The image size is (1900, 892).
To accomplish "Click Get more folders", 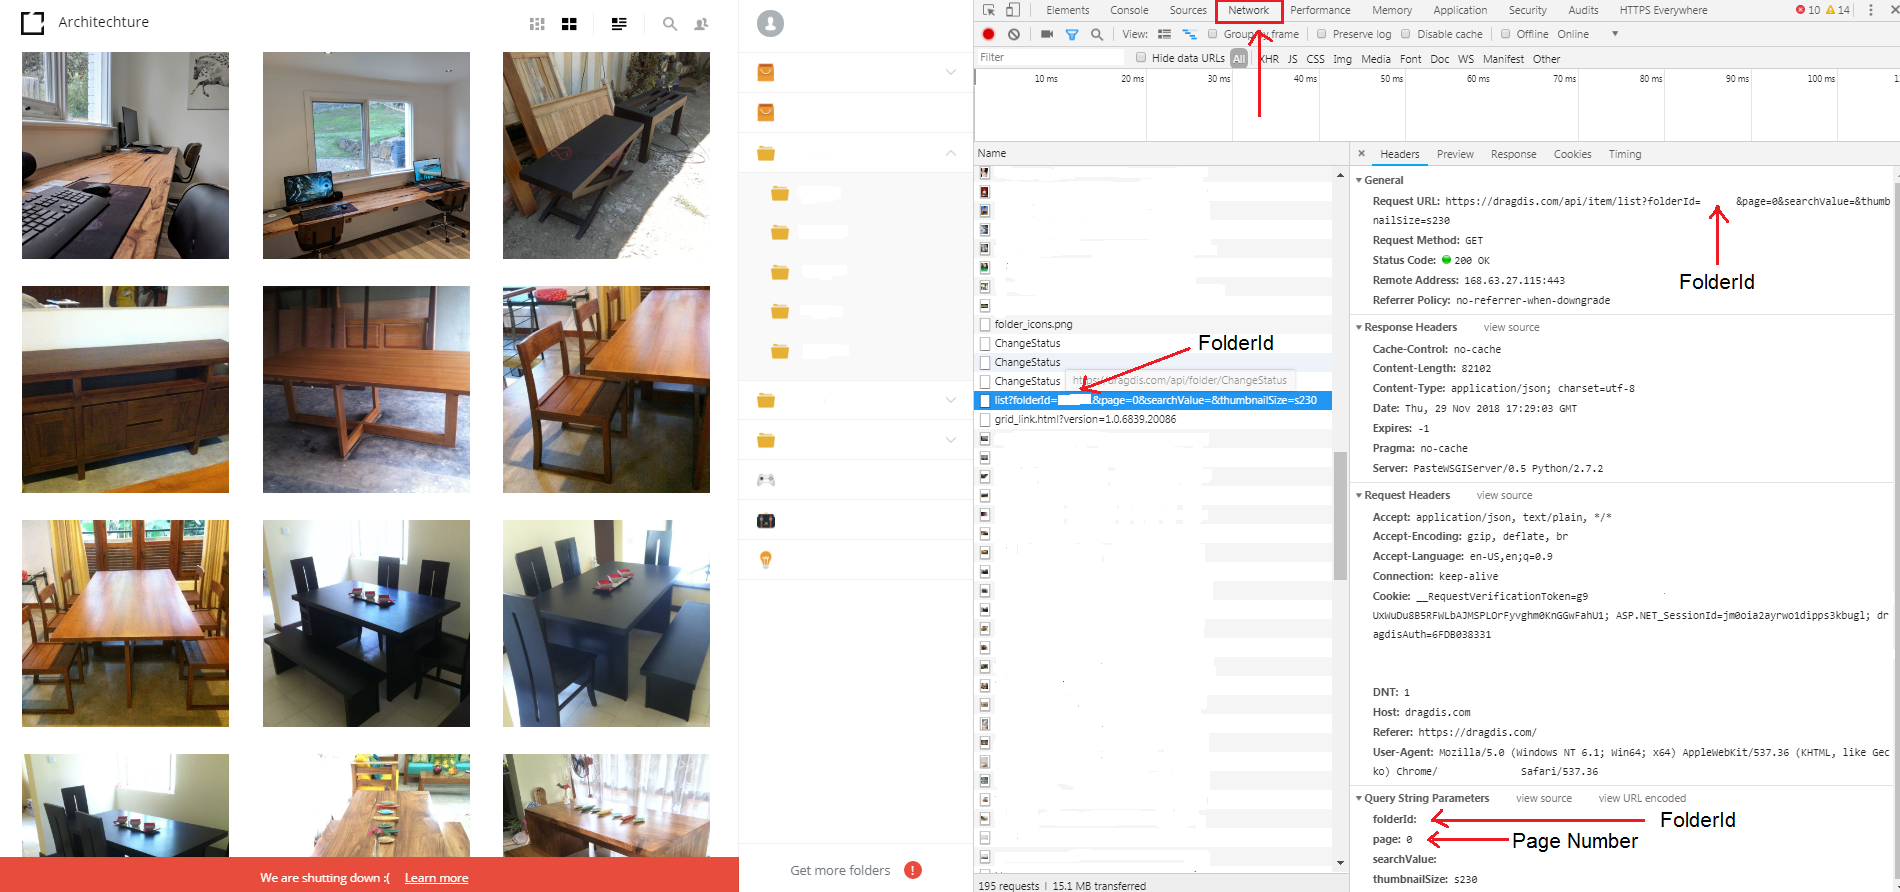I will pos(840,870).
